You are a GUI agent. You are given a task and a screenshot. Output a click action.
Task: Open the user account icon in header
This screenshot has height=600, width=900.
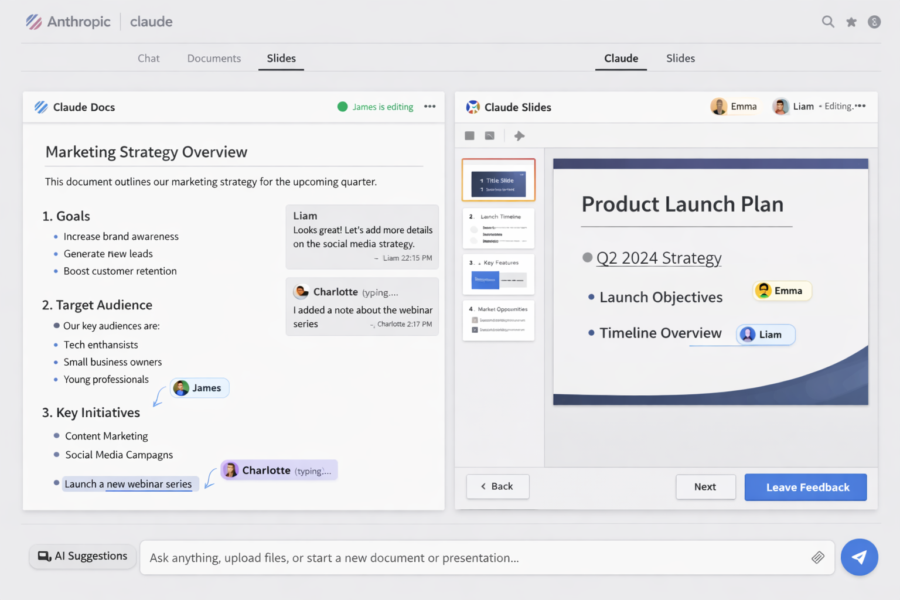coord(874,22)
